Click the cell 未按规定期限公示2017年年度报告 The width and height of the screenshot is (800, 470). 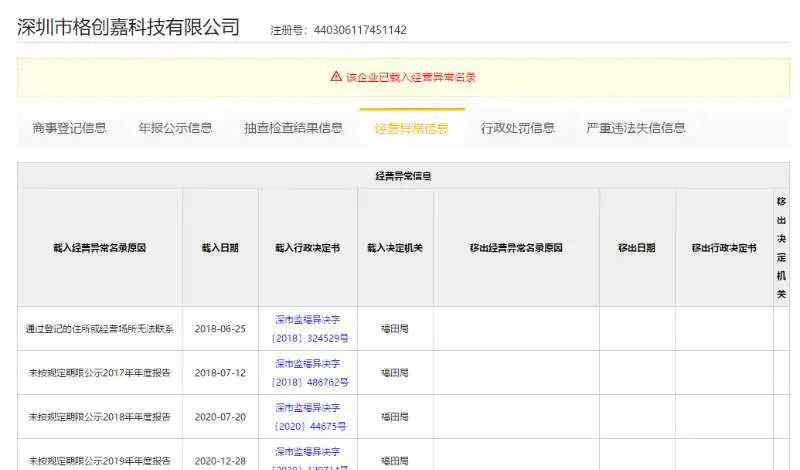pyautogui.click(x=99, y=373)
